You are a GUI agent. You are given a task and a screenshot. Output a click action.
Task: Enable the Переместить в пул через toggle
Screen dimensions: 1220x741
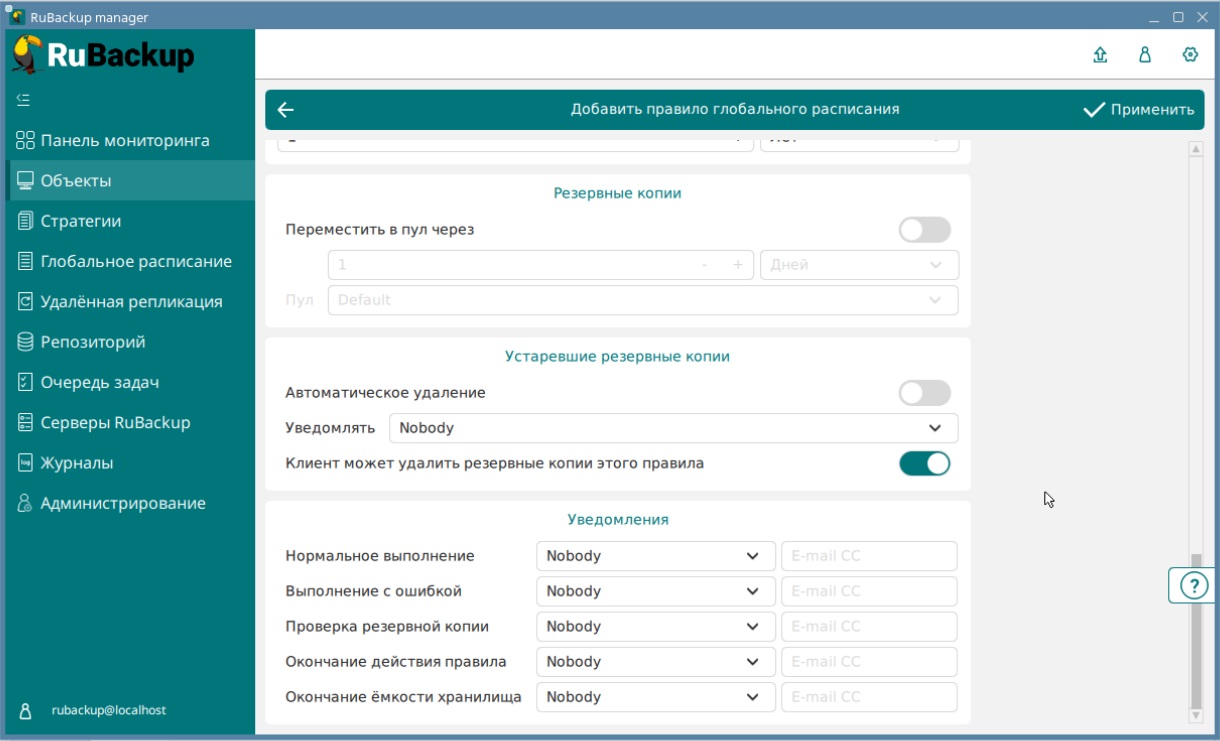(x=924, y=230)
